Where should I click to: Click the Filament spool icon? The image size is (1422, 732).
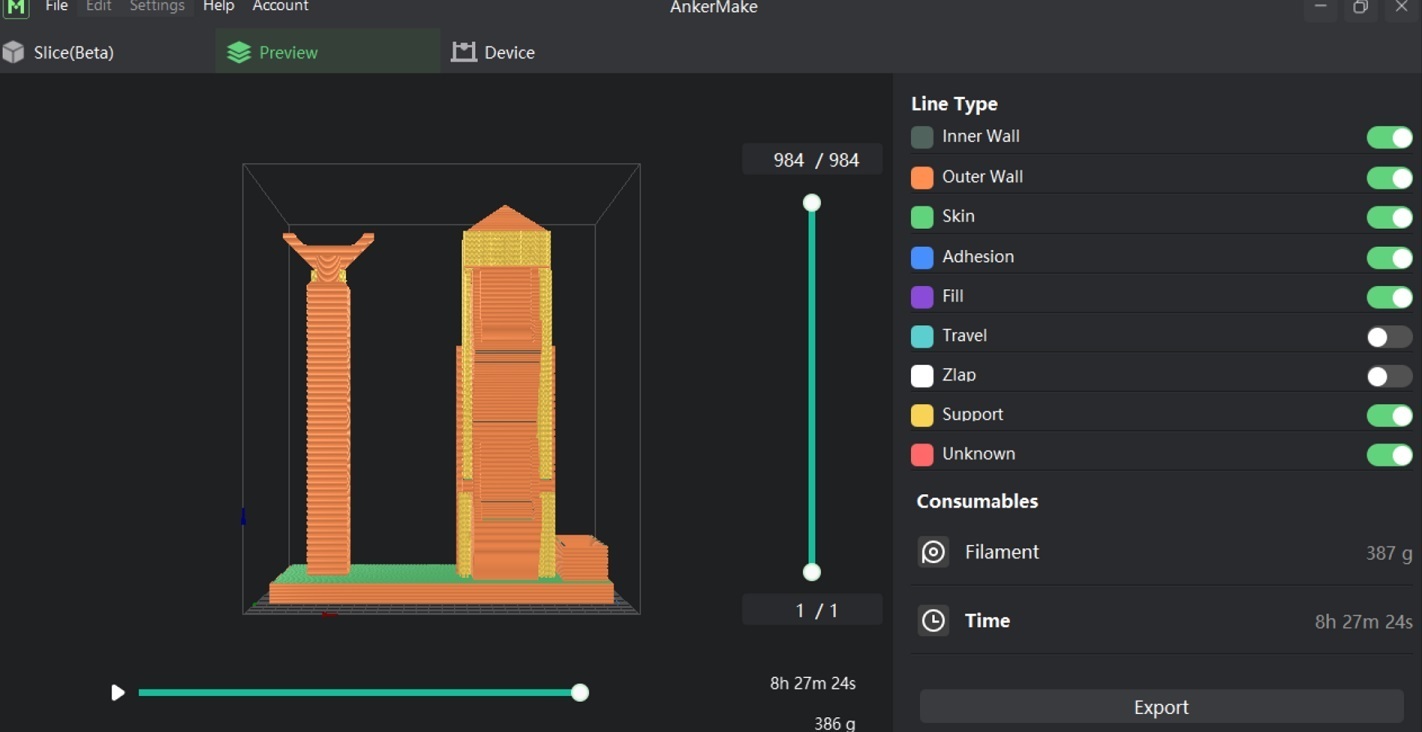coord(933,552)
